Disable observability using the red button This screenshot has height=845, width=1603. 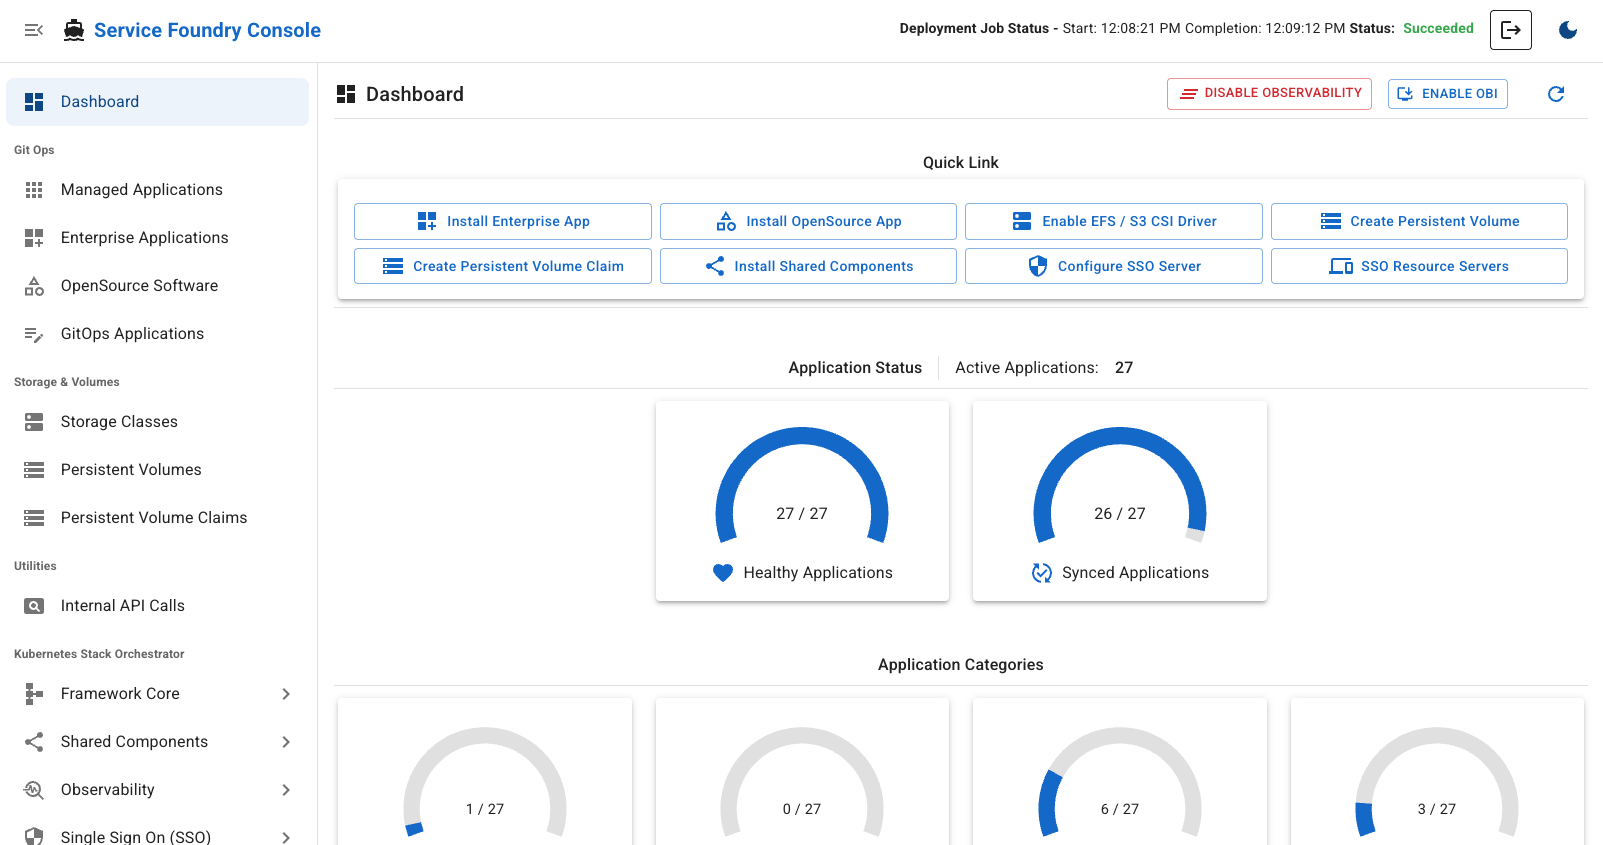(x=1268, y=94)
